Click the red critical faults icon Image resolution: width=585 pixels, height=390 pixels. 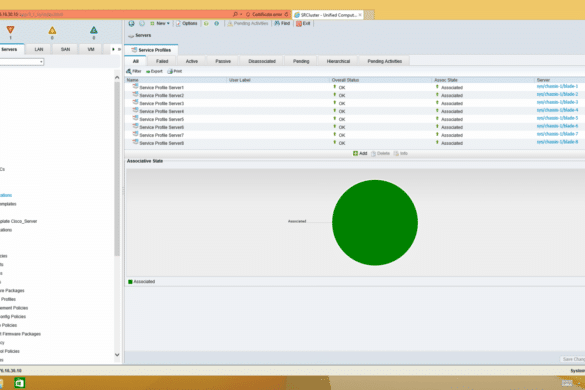(10, 29)
